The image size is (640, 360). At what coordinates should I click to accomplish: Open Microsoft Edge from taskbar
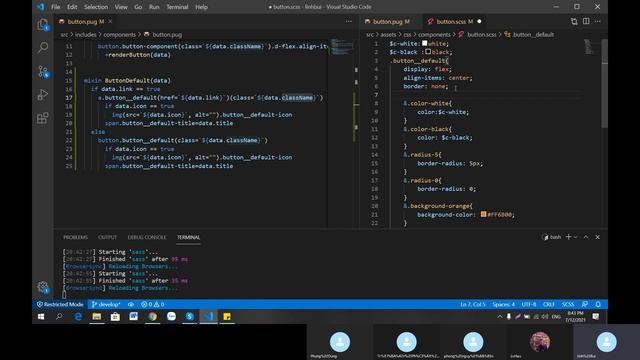click(78, 316)
